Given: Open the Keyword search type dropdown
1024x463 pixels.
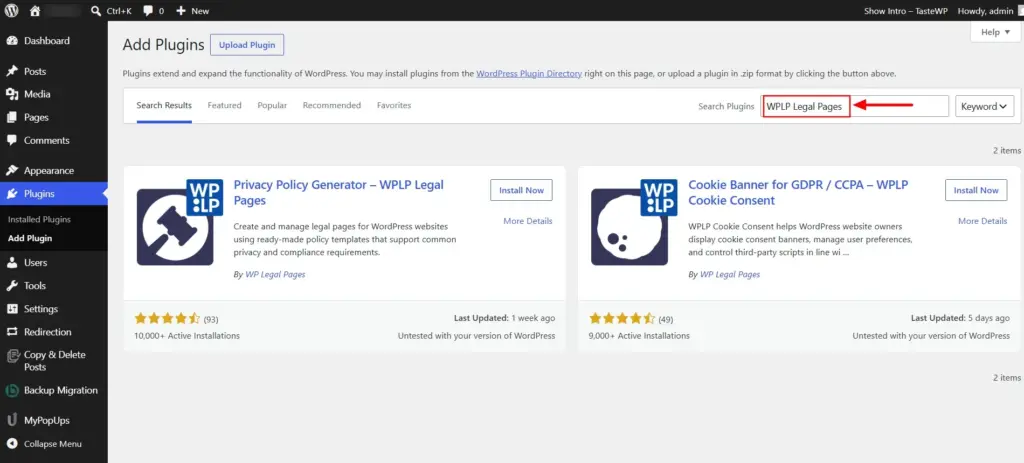Looking at the screenshot, I should click(x=984, y=106).
